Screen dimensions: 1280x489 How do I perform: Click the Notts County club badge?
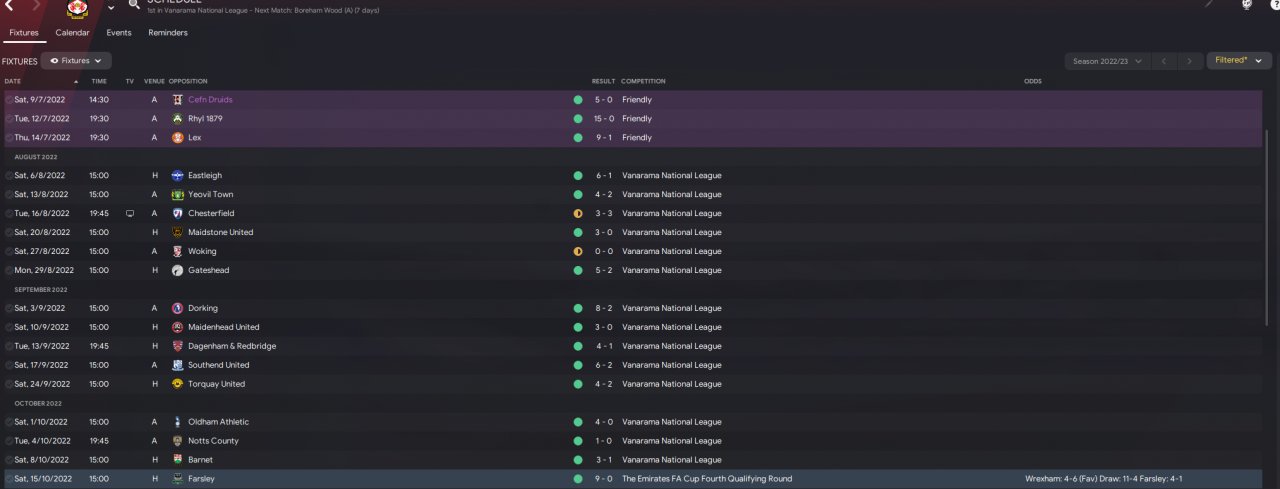pyautogui.click(x=177, y=441)
